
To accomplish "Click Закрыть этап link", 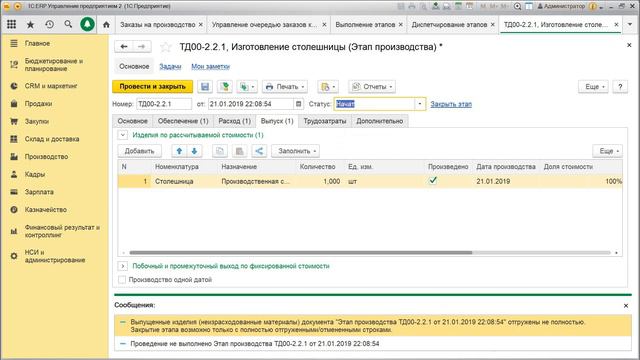I will [451, 104].
